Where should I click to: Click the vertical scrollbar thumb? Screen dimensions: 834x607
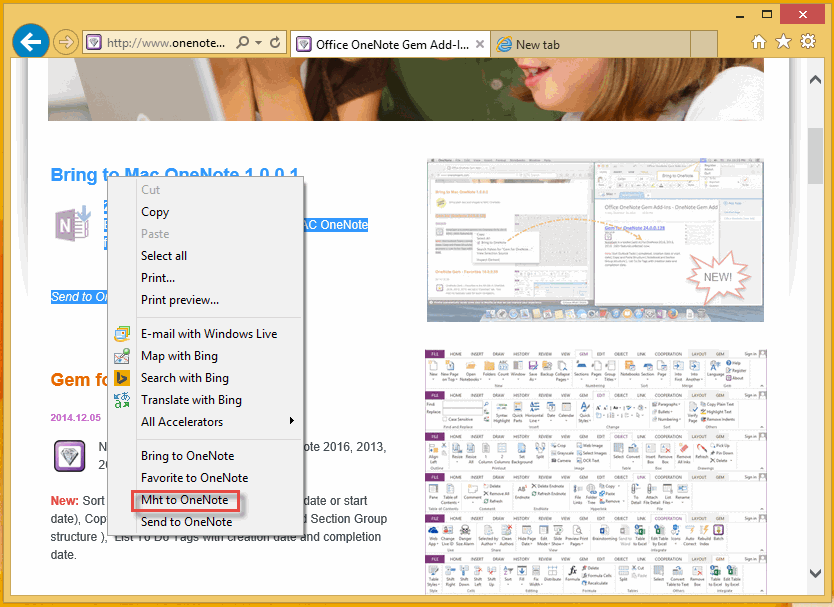coord(815,156)
